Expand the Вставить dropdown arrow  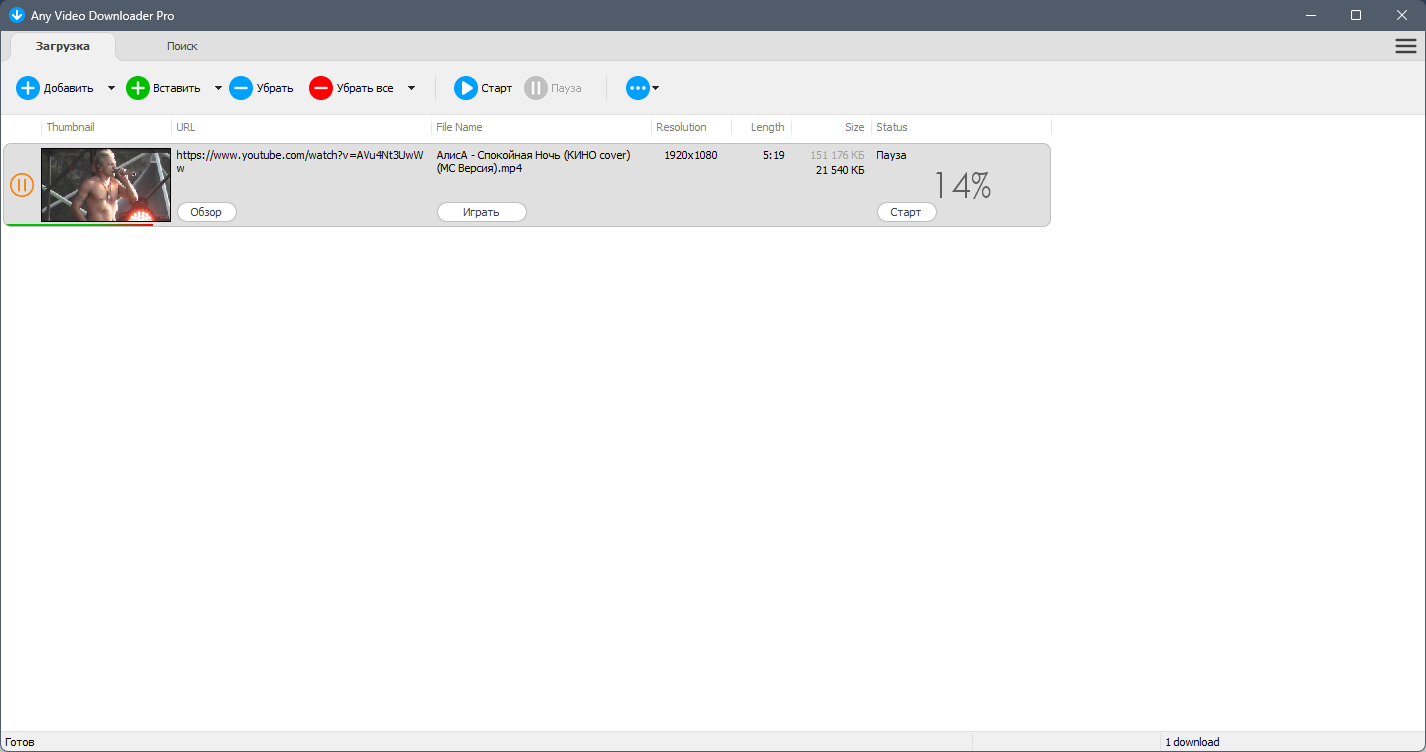pyautogui.click(x=218, y=88)
